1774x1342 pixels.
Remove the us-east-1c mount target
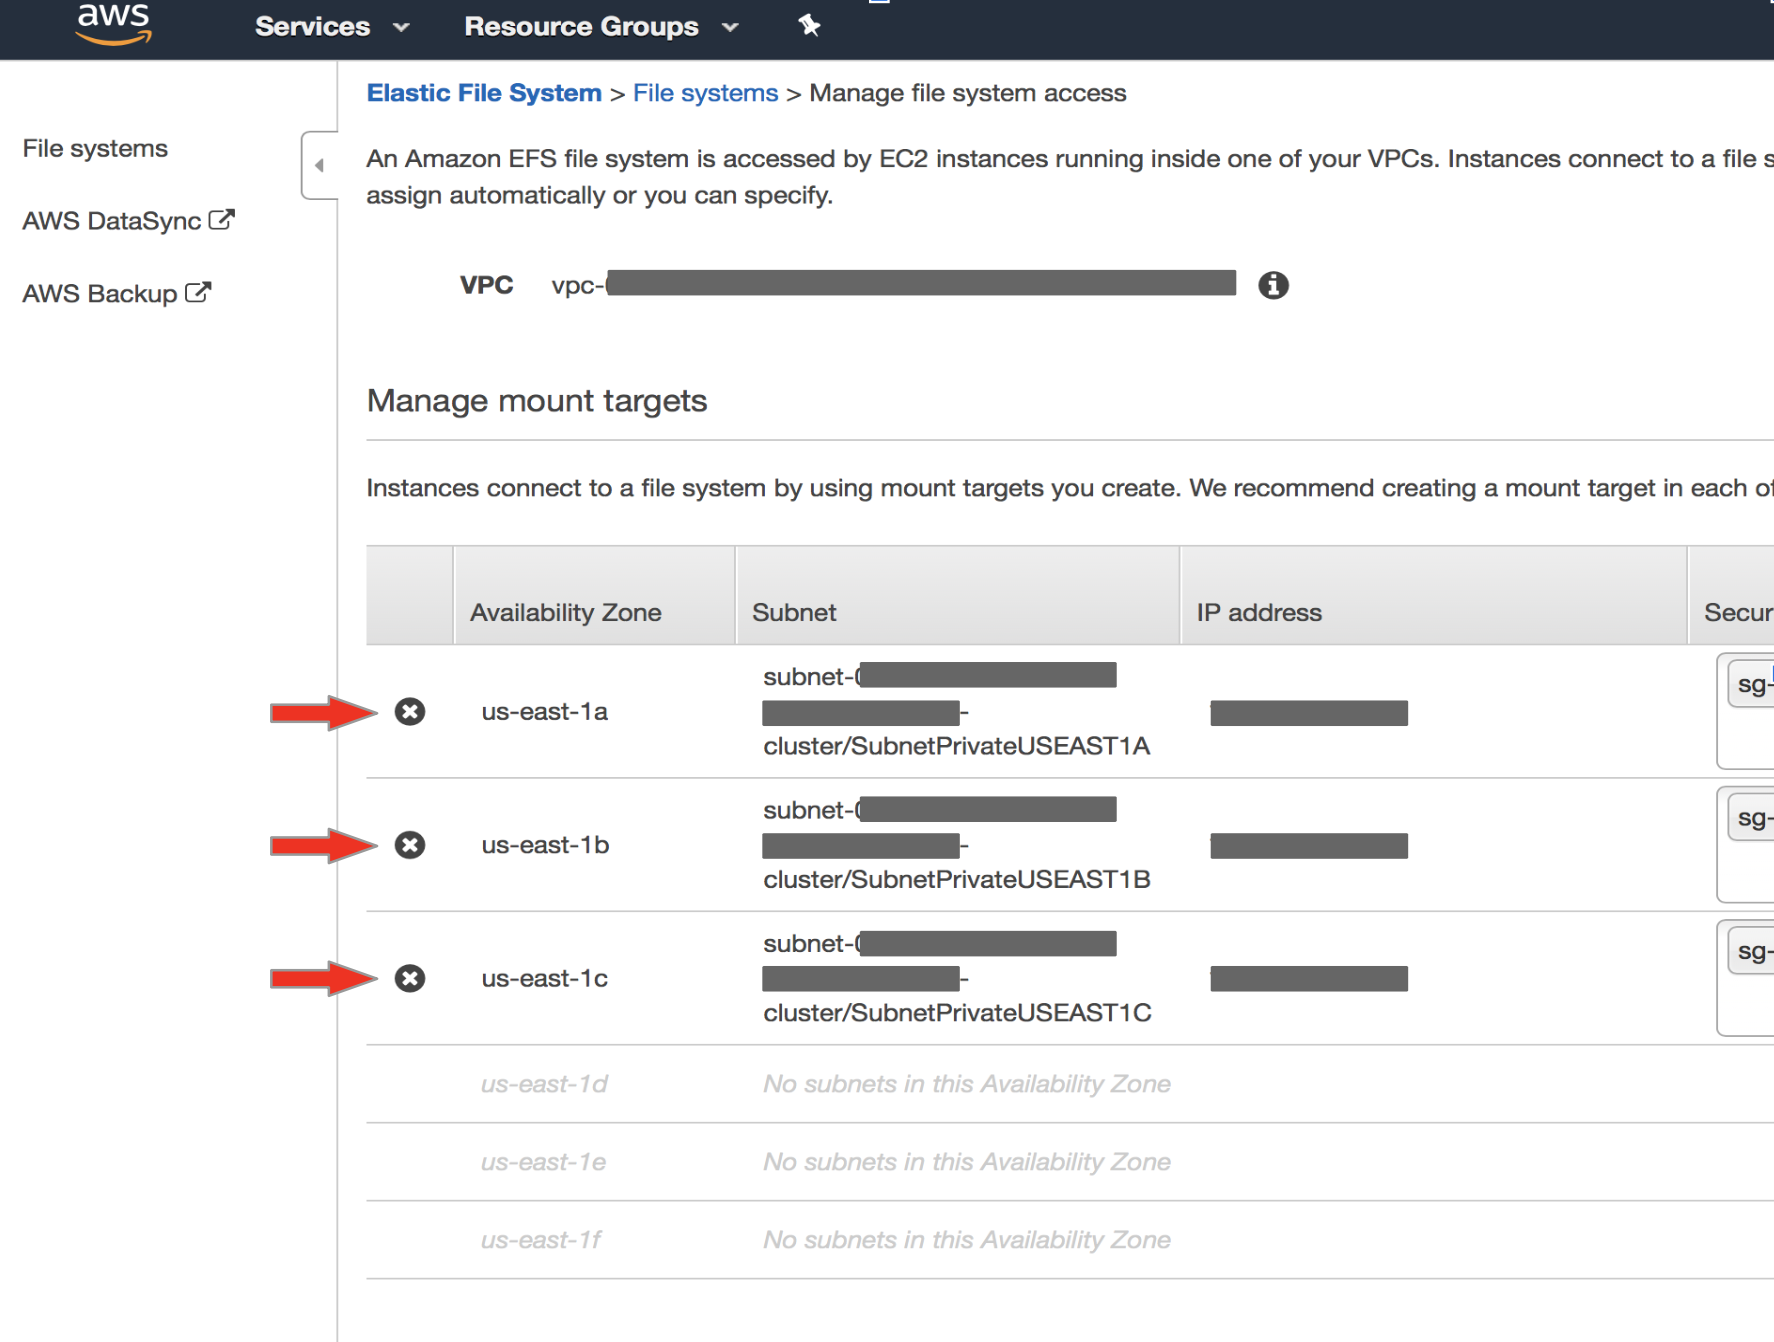[409, 979]
